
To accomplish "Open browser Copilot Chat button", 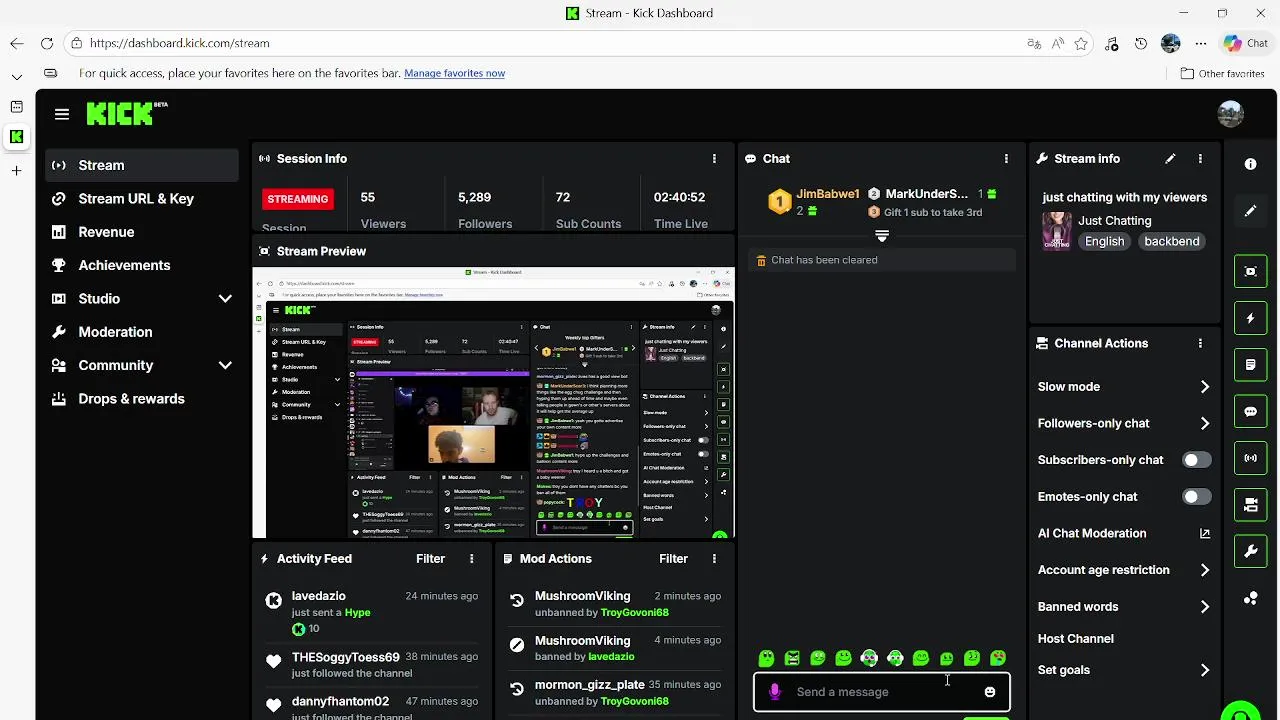I will (x=1246, y=43).
